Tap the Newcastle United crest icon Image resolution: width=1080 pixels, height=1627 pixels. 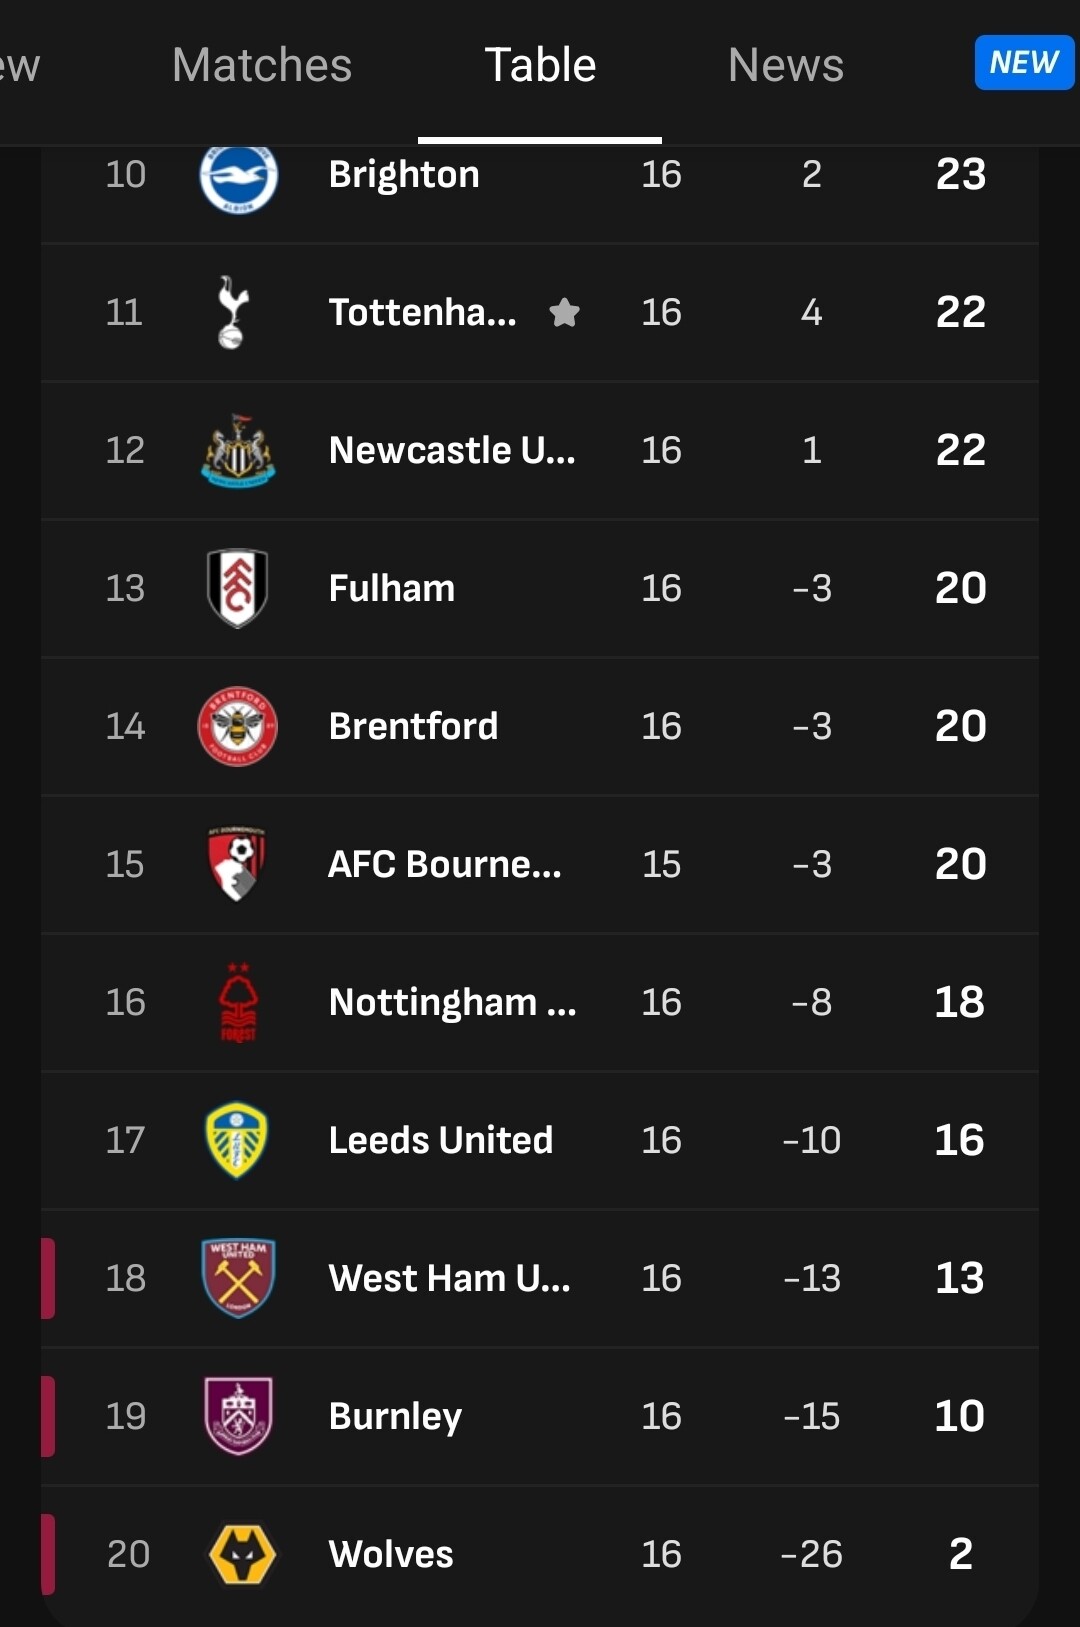coord(238,451)
